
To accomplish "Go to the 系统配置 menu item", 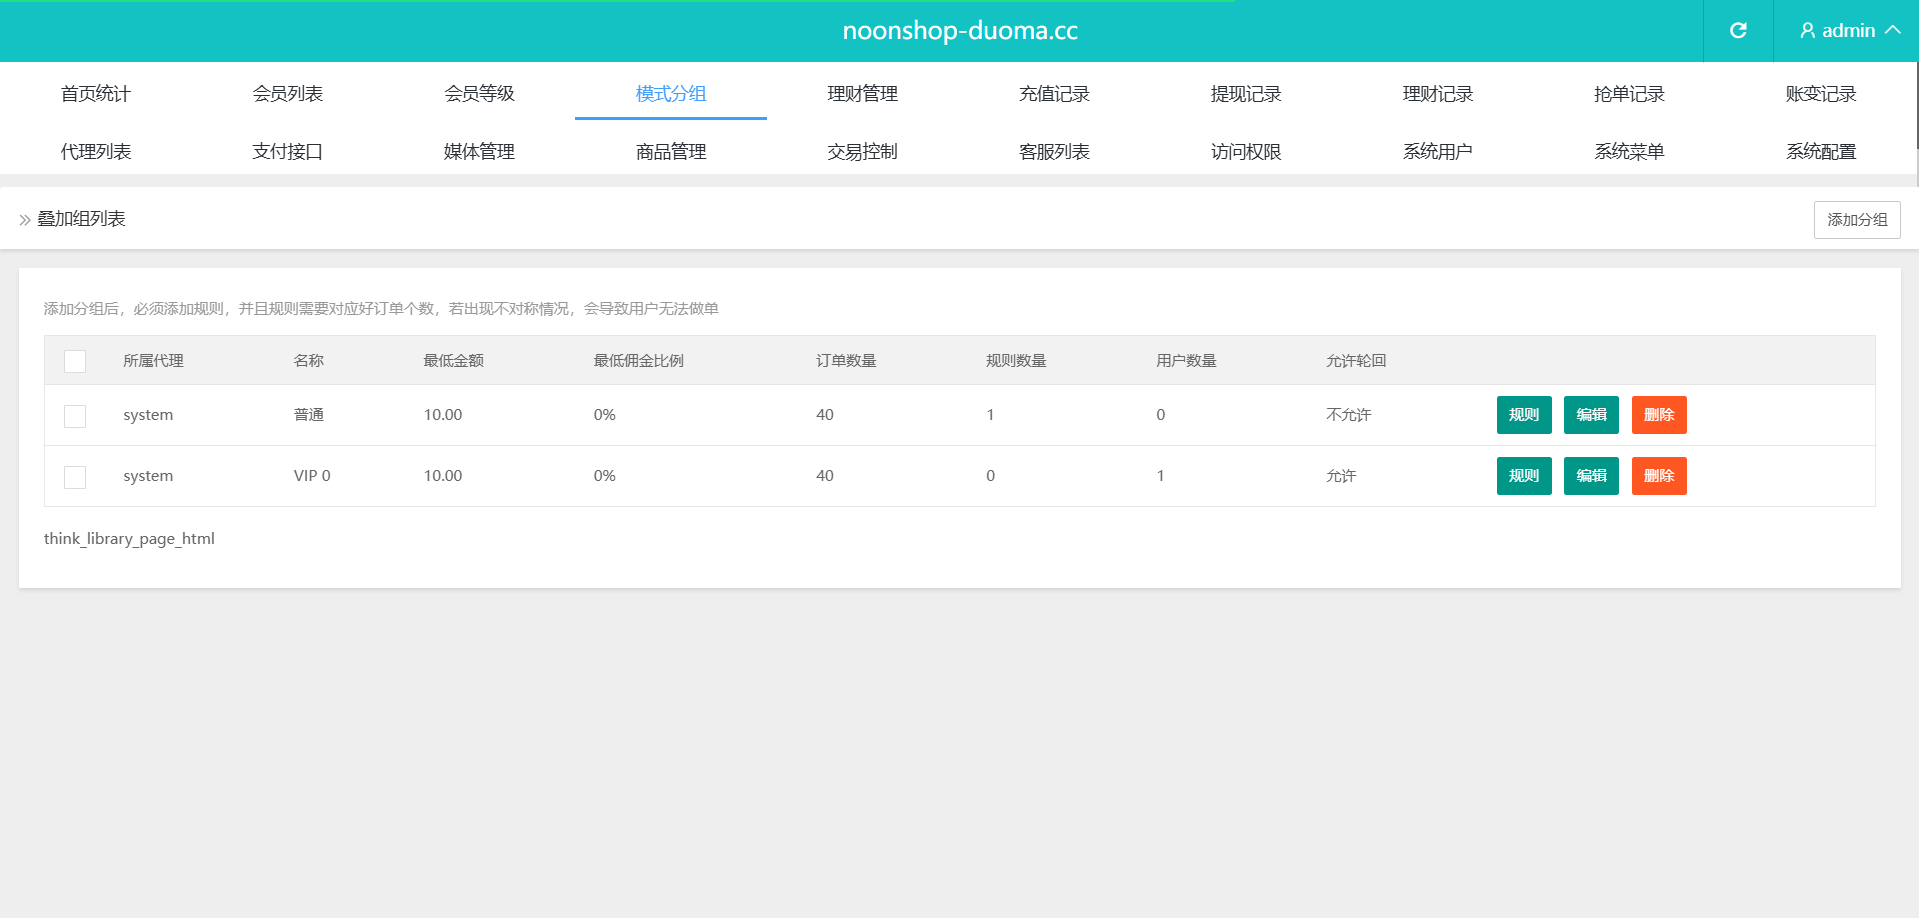I will (x=1821, y=152).
